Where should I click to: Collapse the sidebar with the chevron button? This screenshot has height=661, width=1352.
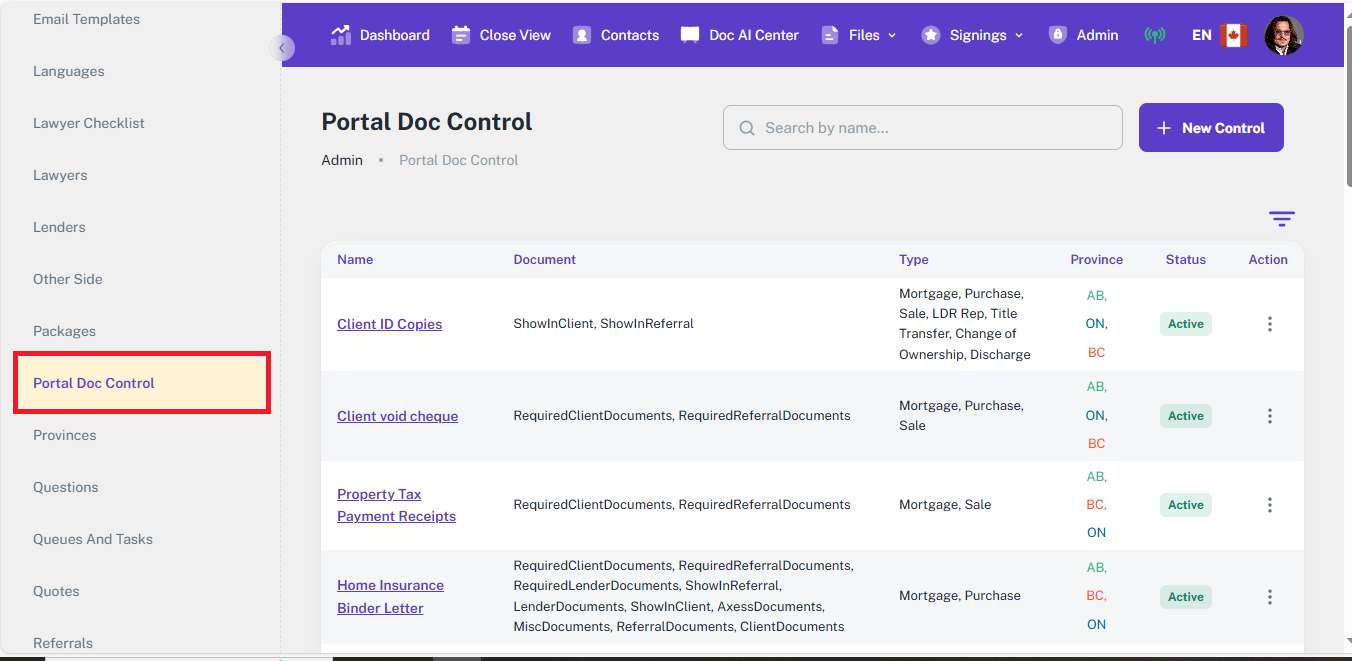tap(282, 48)
